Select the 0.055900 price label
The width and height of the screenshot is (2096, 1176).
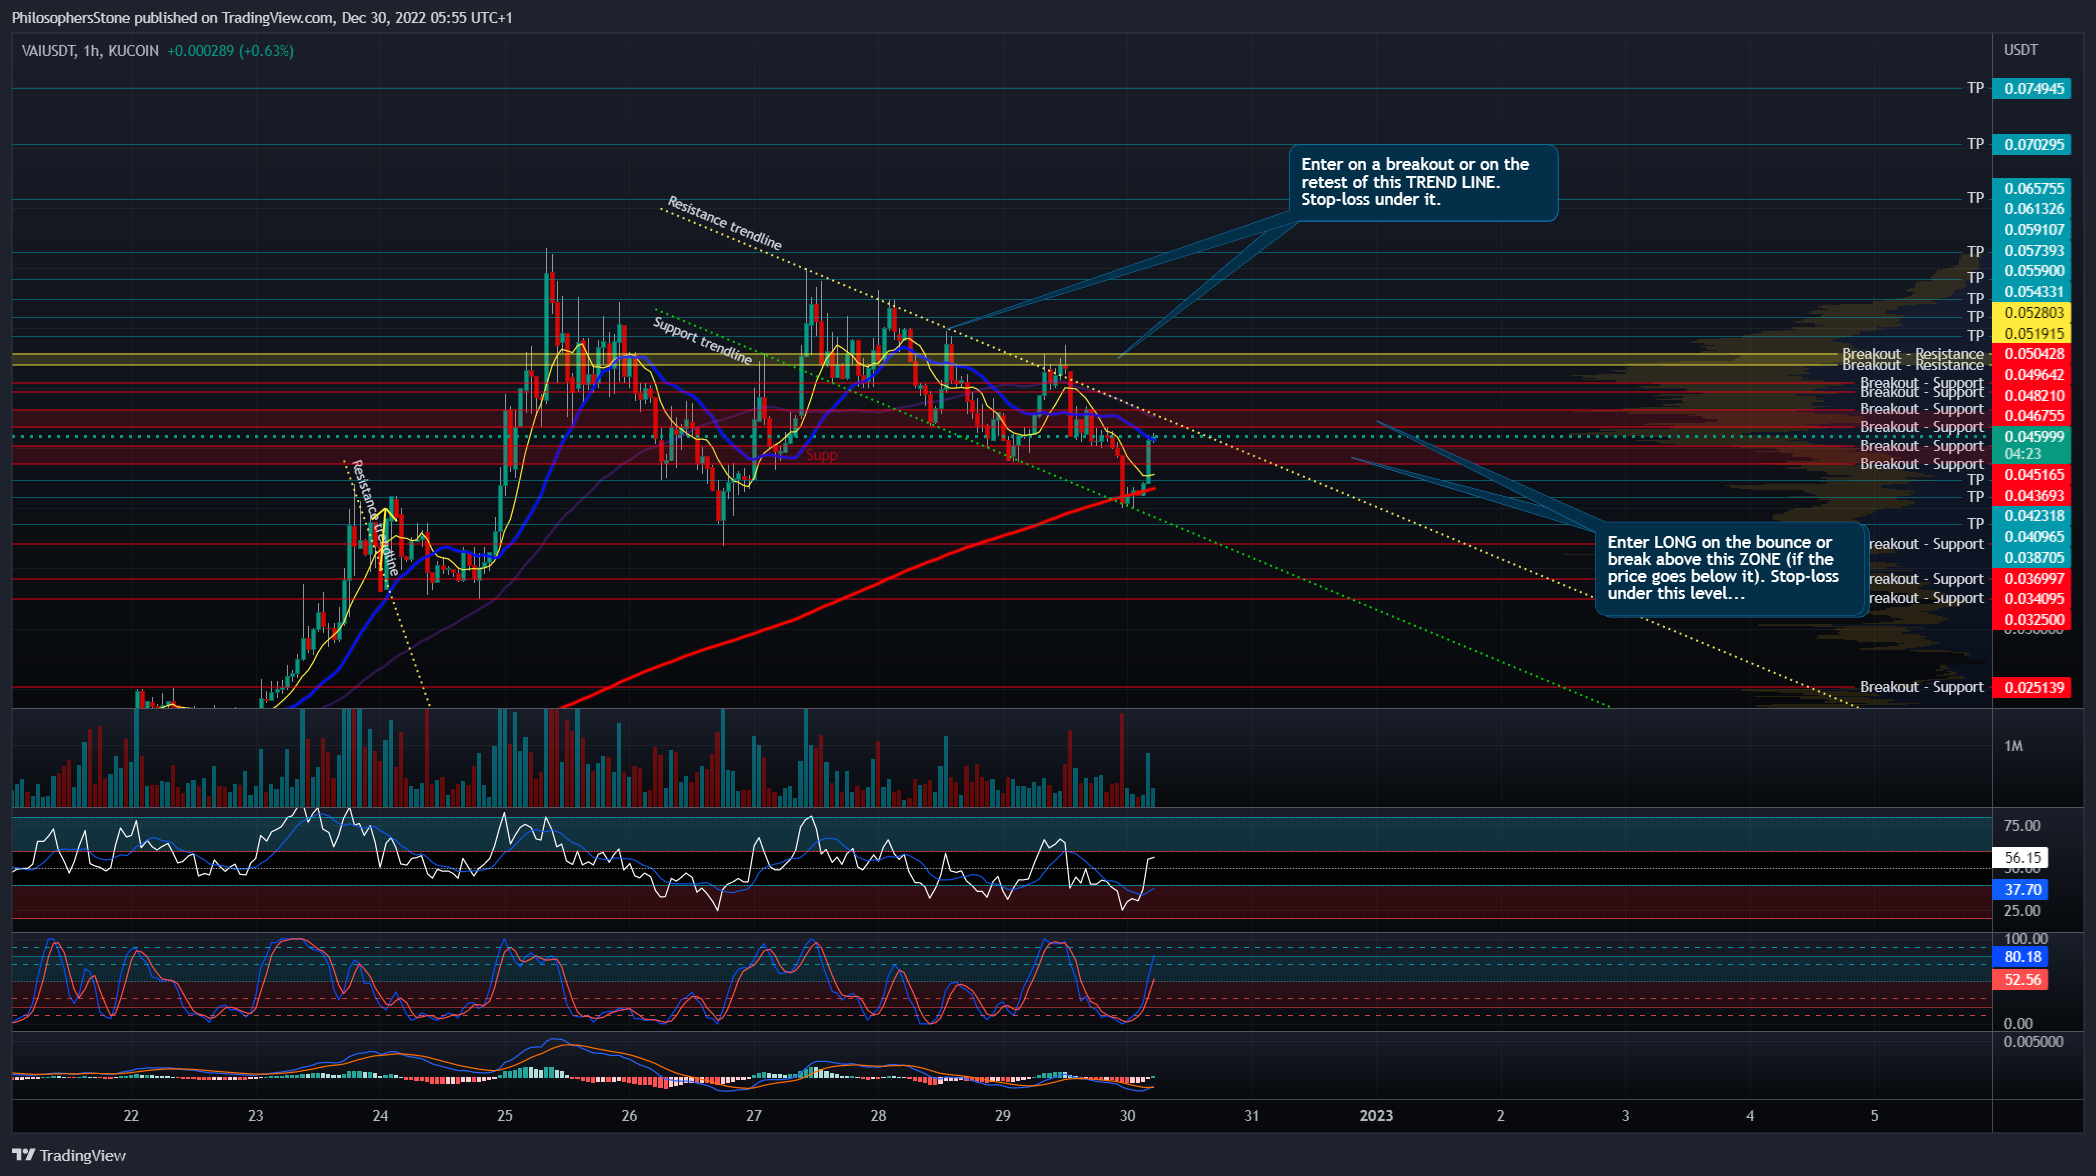tap(2031, 271)
